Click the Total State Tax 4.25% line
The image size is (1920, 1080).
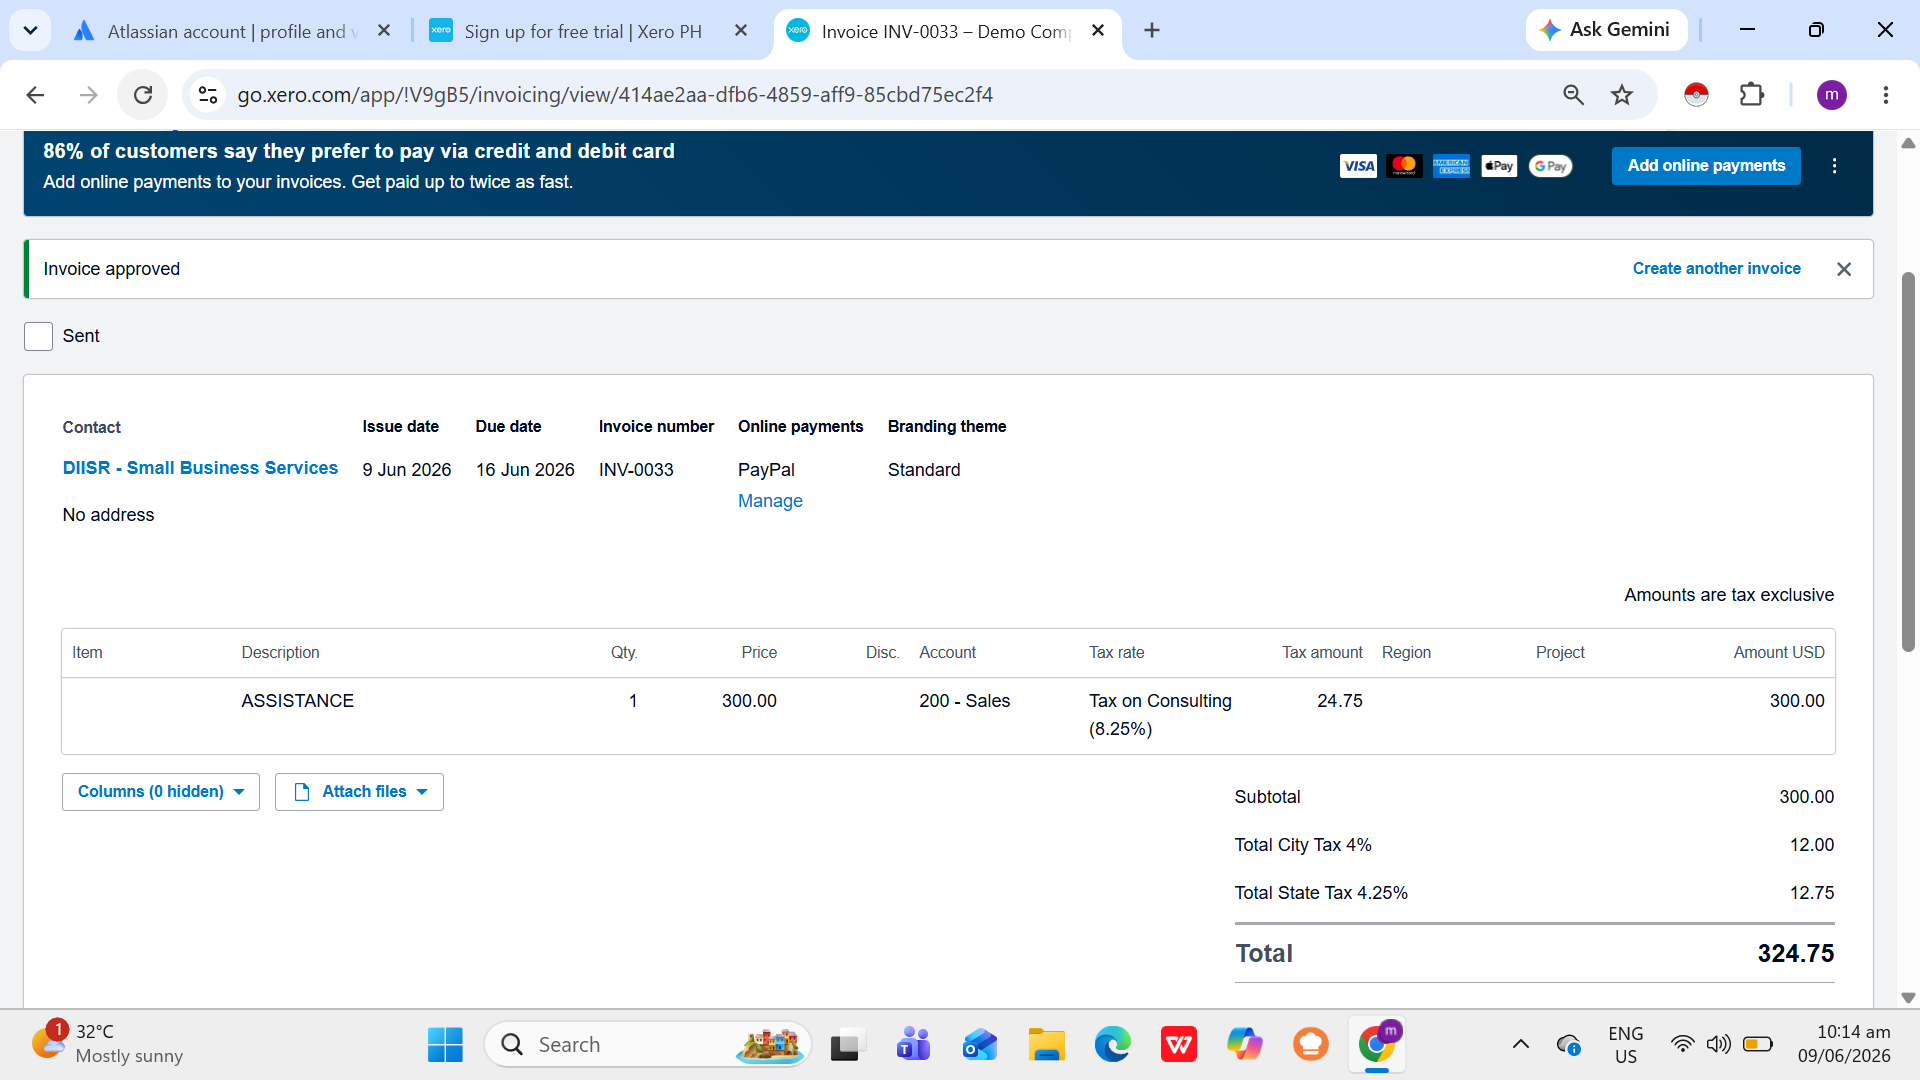[x=1534, y=894]
